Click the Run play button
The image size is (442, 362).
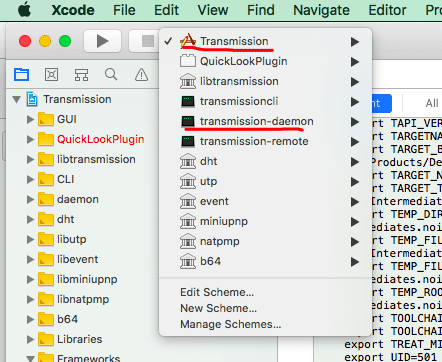point(102,41)
